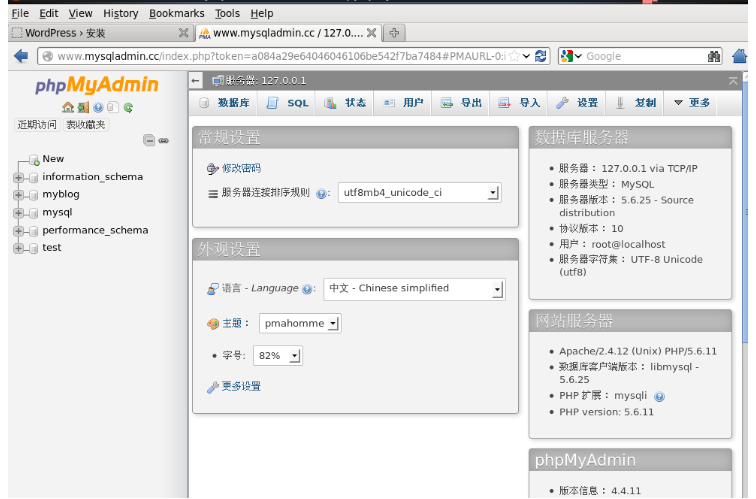Open the 状态 (Status) tab
The image size is (756, 499).
click(x=345, y=103)
